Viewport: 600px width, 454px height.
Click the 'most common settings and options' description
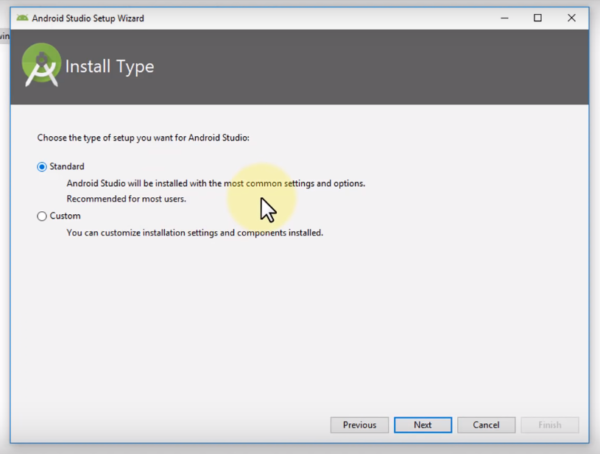[x=215, y=184]
